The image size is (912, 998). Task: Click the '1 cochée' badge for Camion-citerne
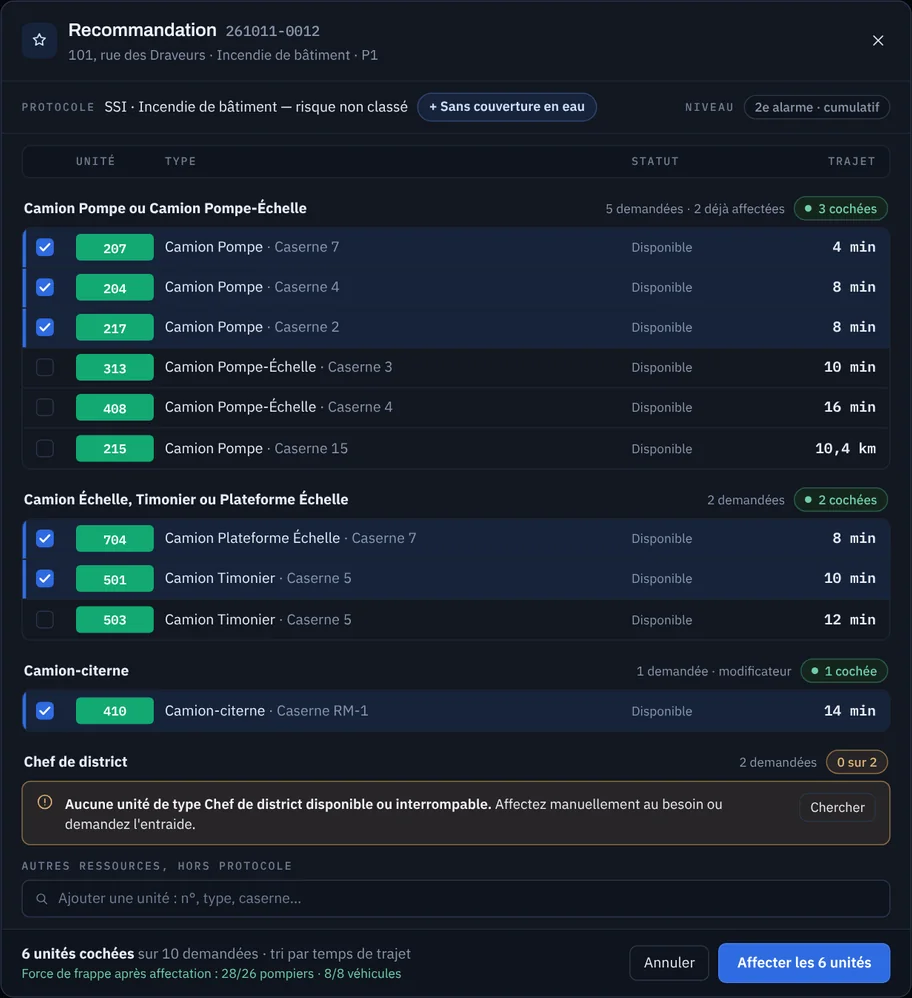(x=844, y=671)
